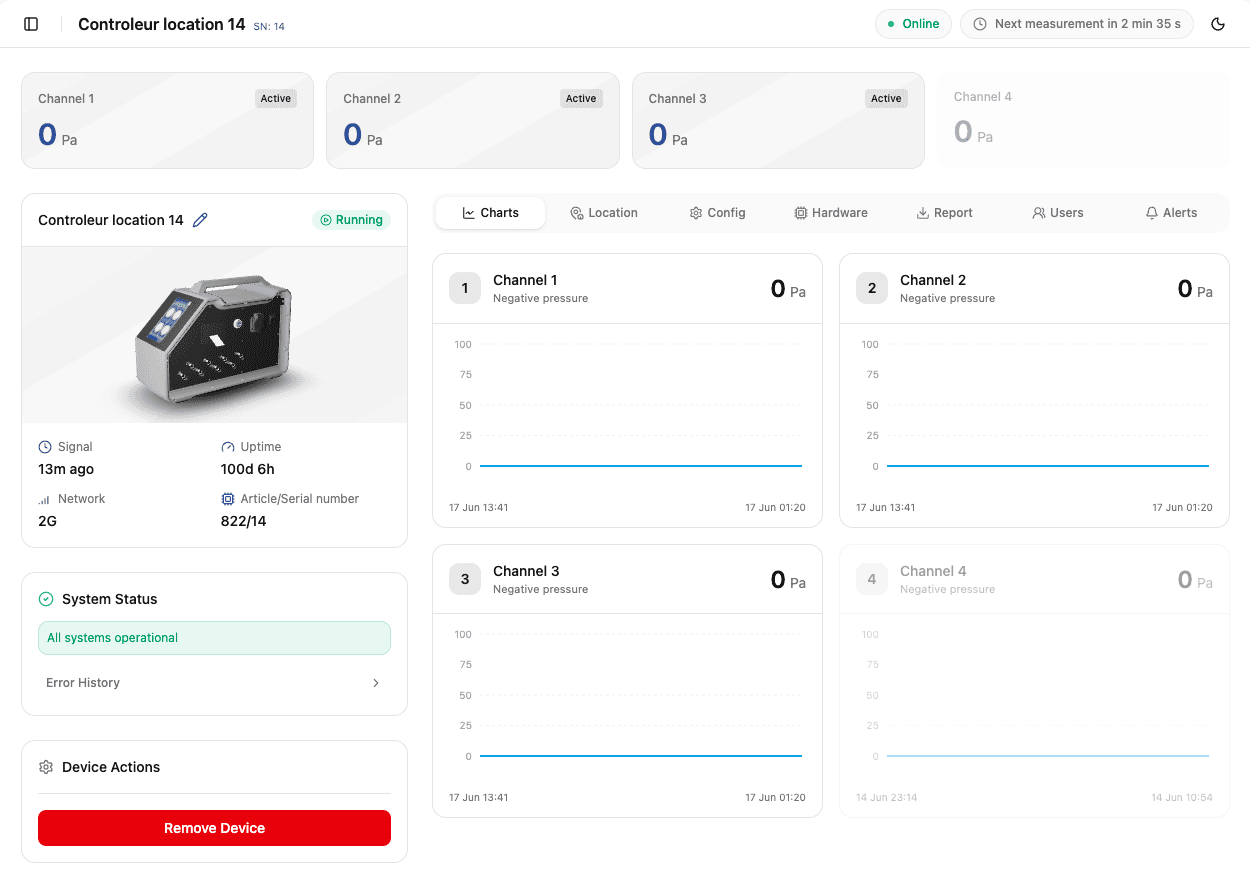Click the Alerts tab bell icon
Viewport: 1250px width, 877px height.
click(1152, 213)
